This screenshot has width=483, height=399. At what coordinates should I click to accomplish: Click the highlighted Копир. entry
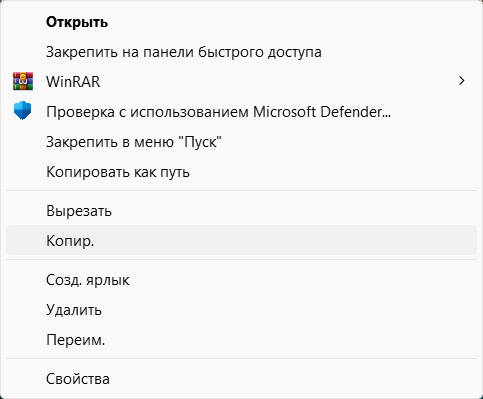[241, 240]
